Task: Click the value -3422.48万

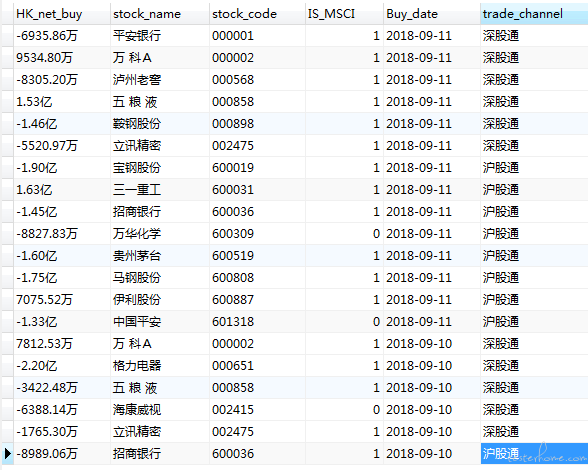Action: [x=47, y=388]
